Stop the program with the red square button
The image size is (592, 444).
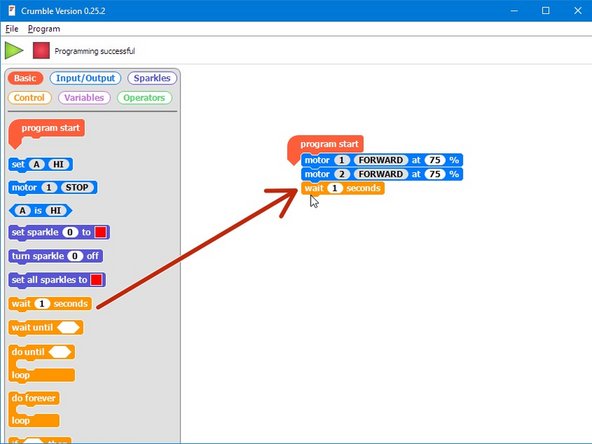[41, 51]
